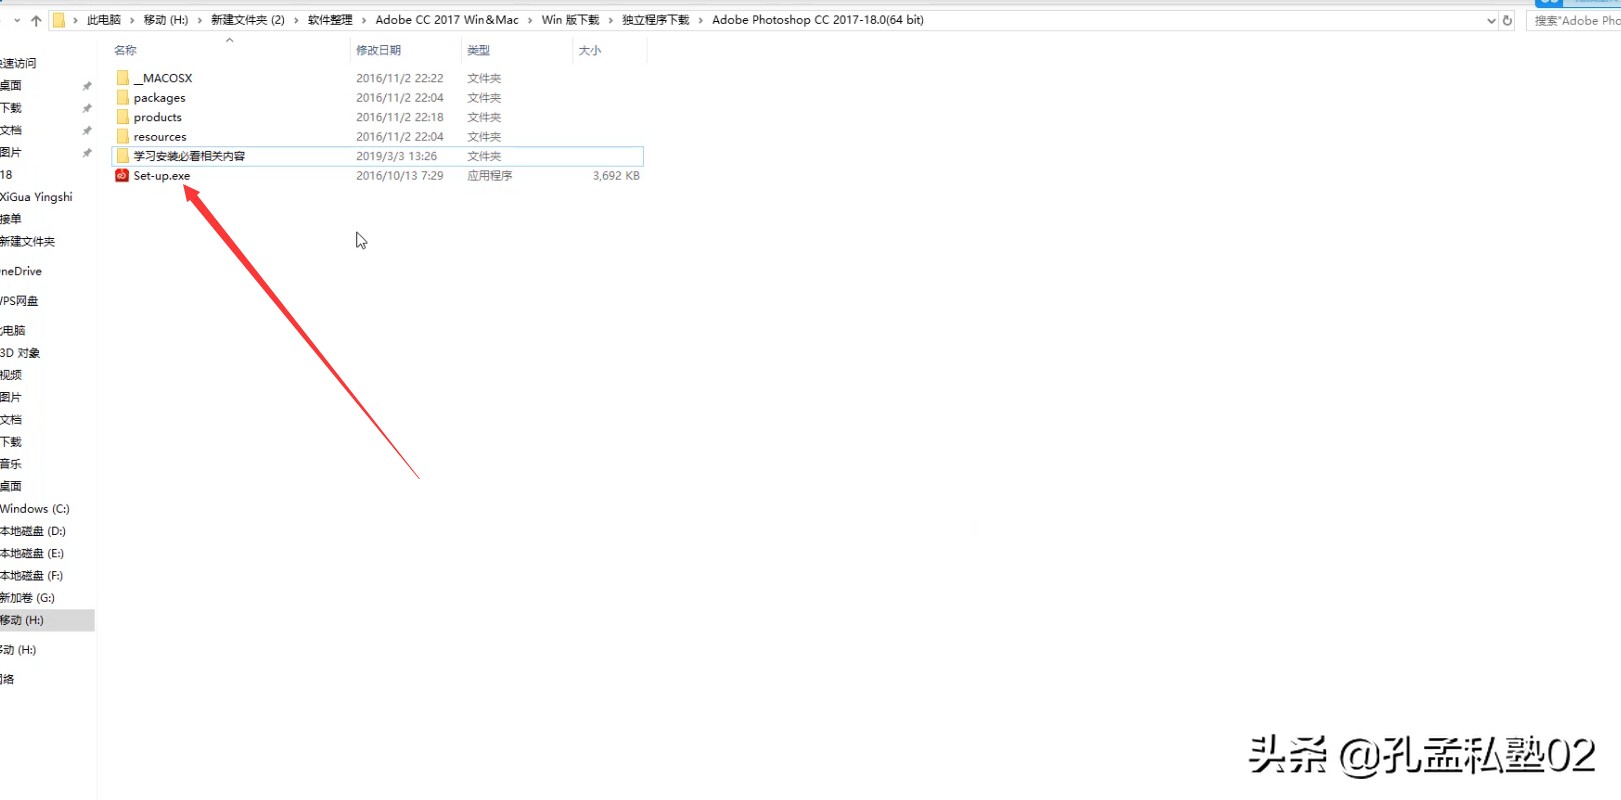Select the Set-up.exe file name
The width and height of the screenshot is (1621, 800).
tap(162, 176)
